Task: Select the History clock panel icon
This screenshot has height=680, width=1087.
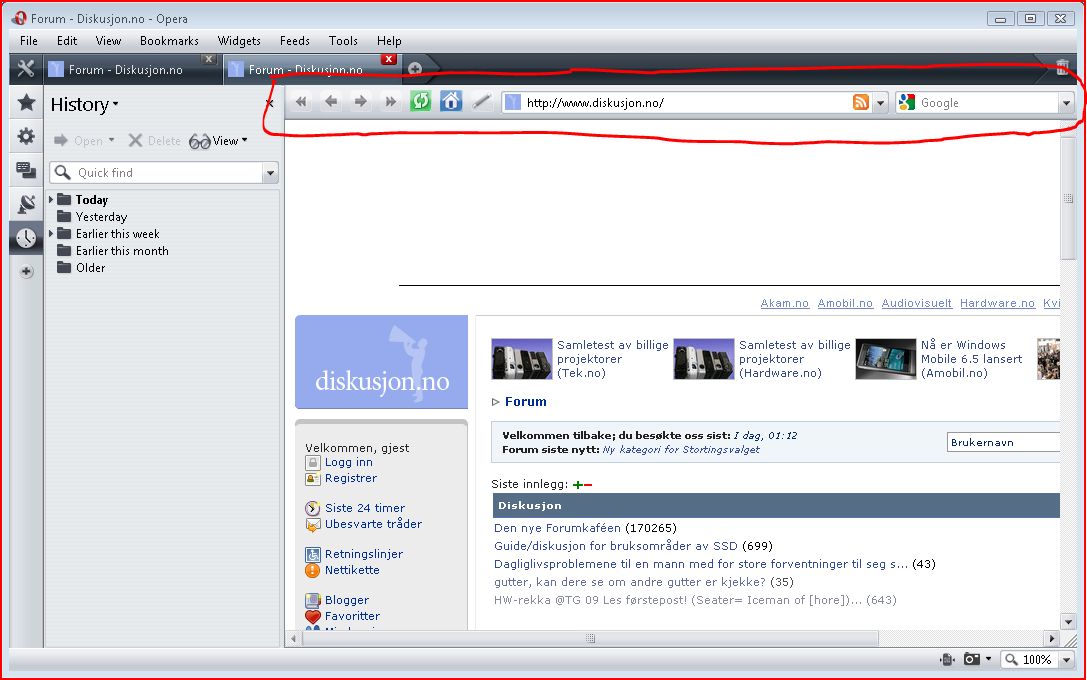Action: click(x=26, y=238)
